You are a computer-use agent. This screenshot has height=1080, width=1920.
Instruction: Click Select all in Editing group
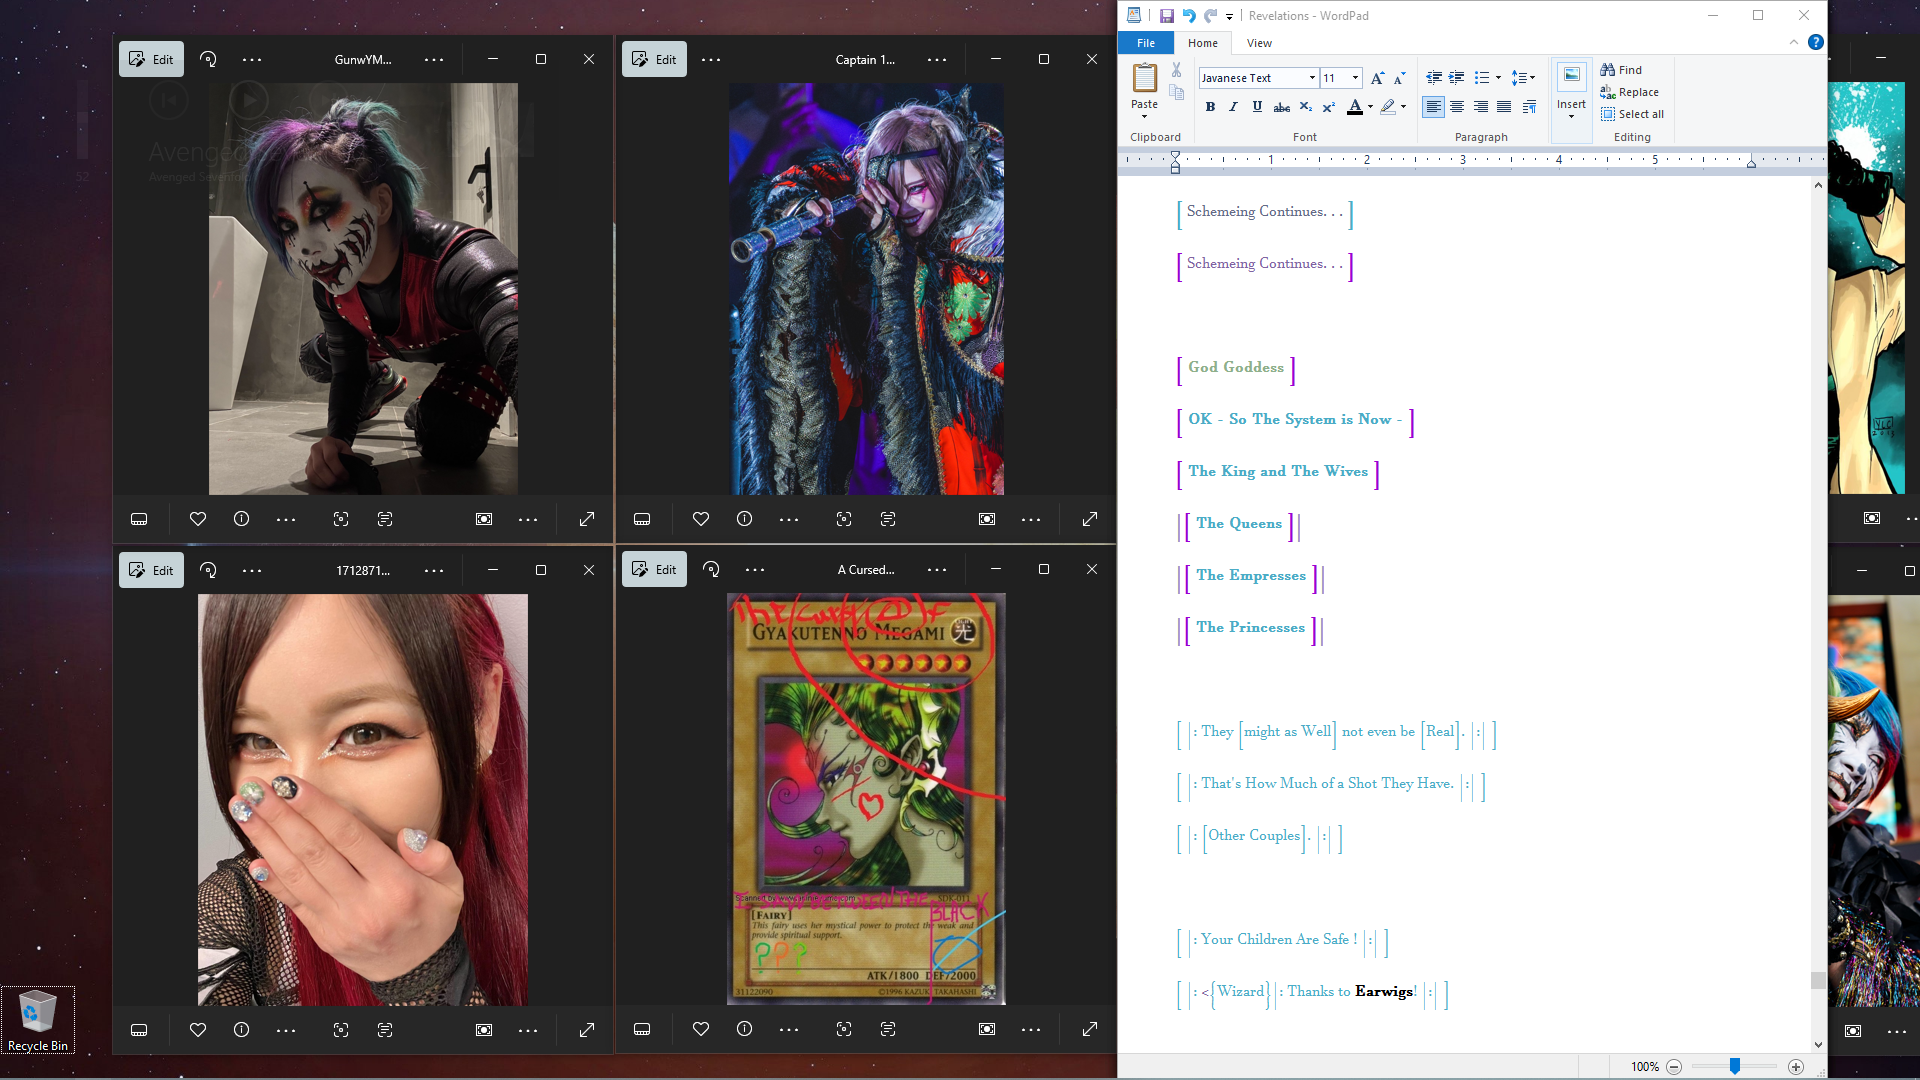[x=1632, y=114]
